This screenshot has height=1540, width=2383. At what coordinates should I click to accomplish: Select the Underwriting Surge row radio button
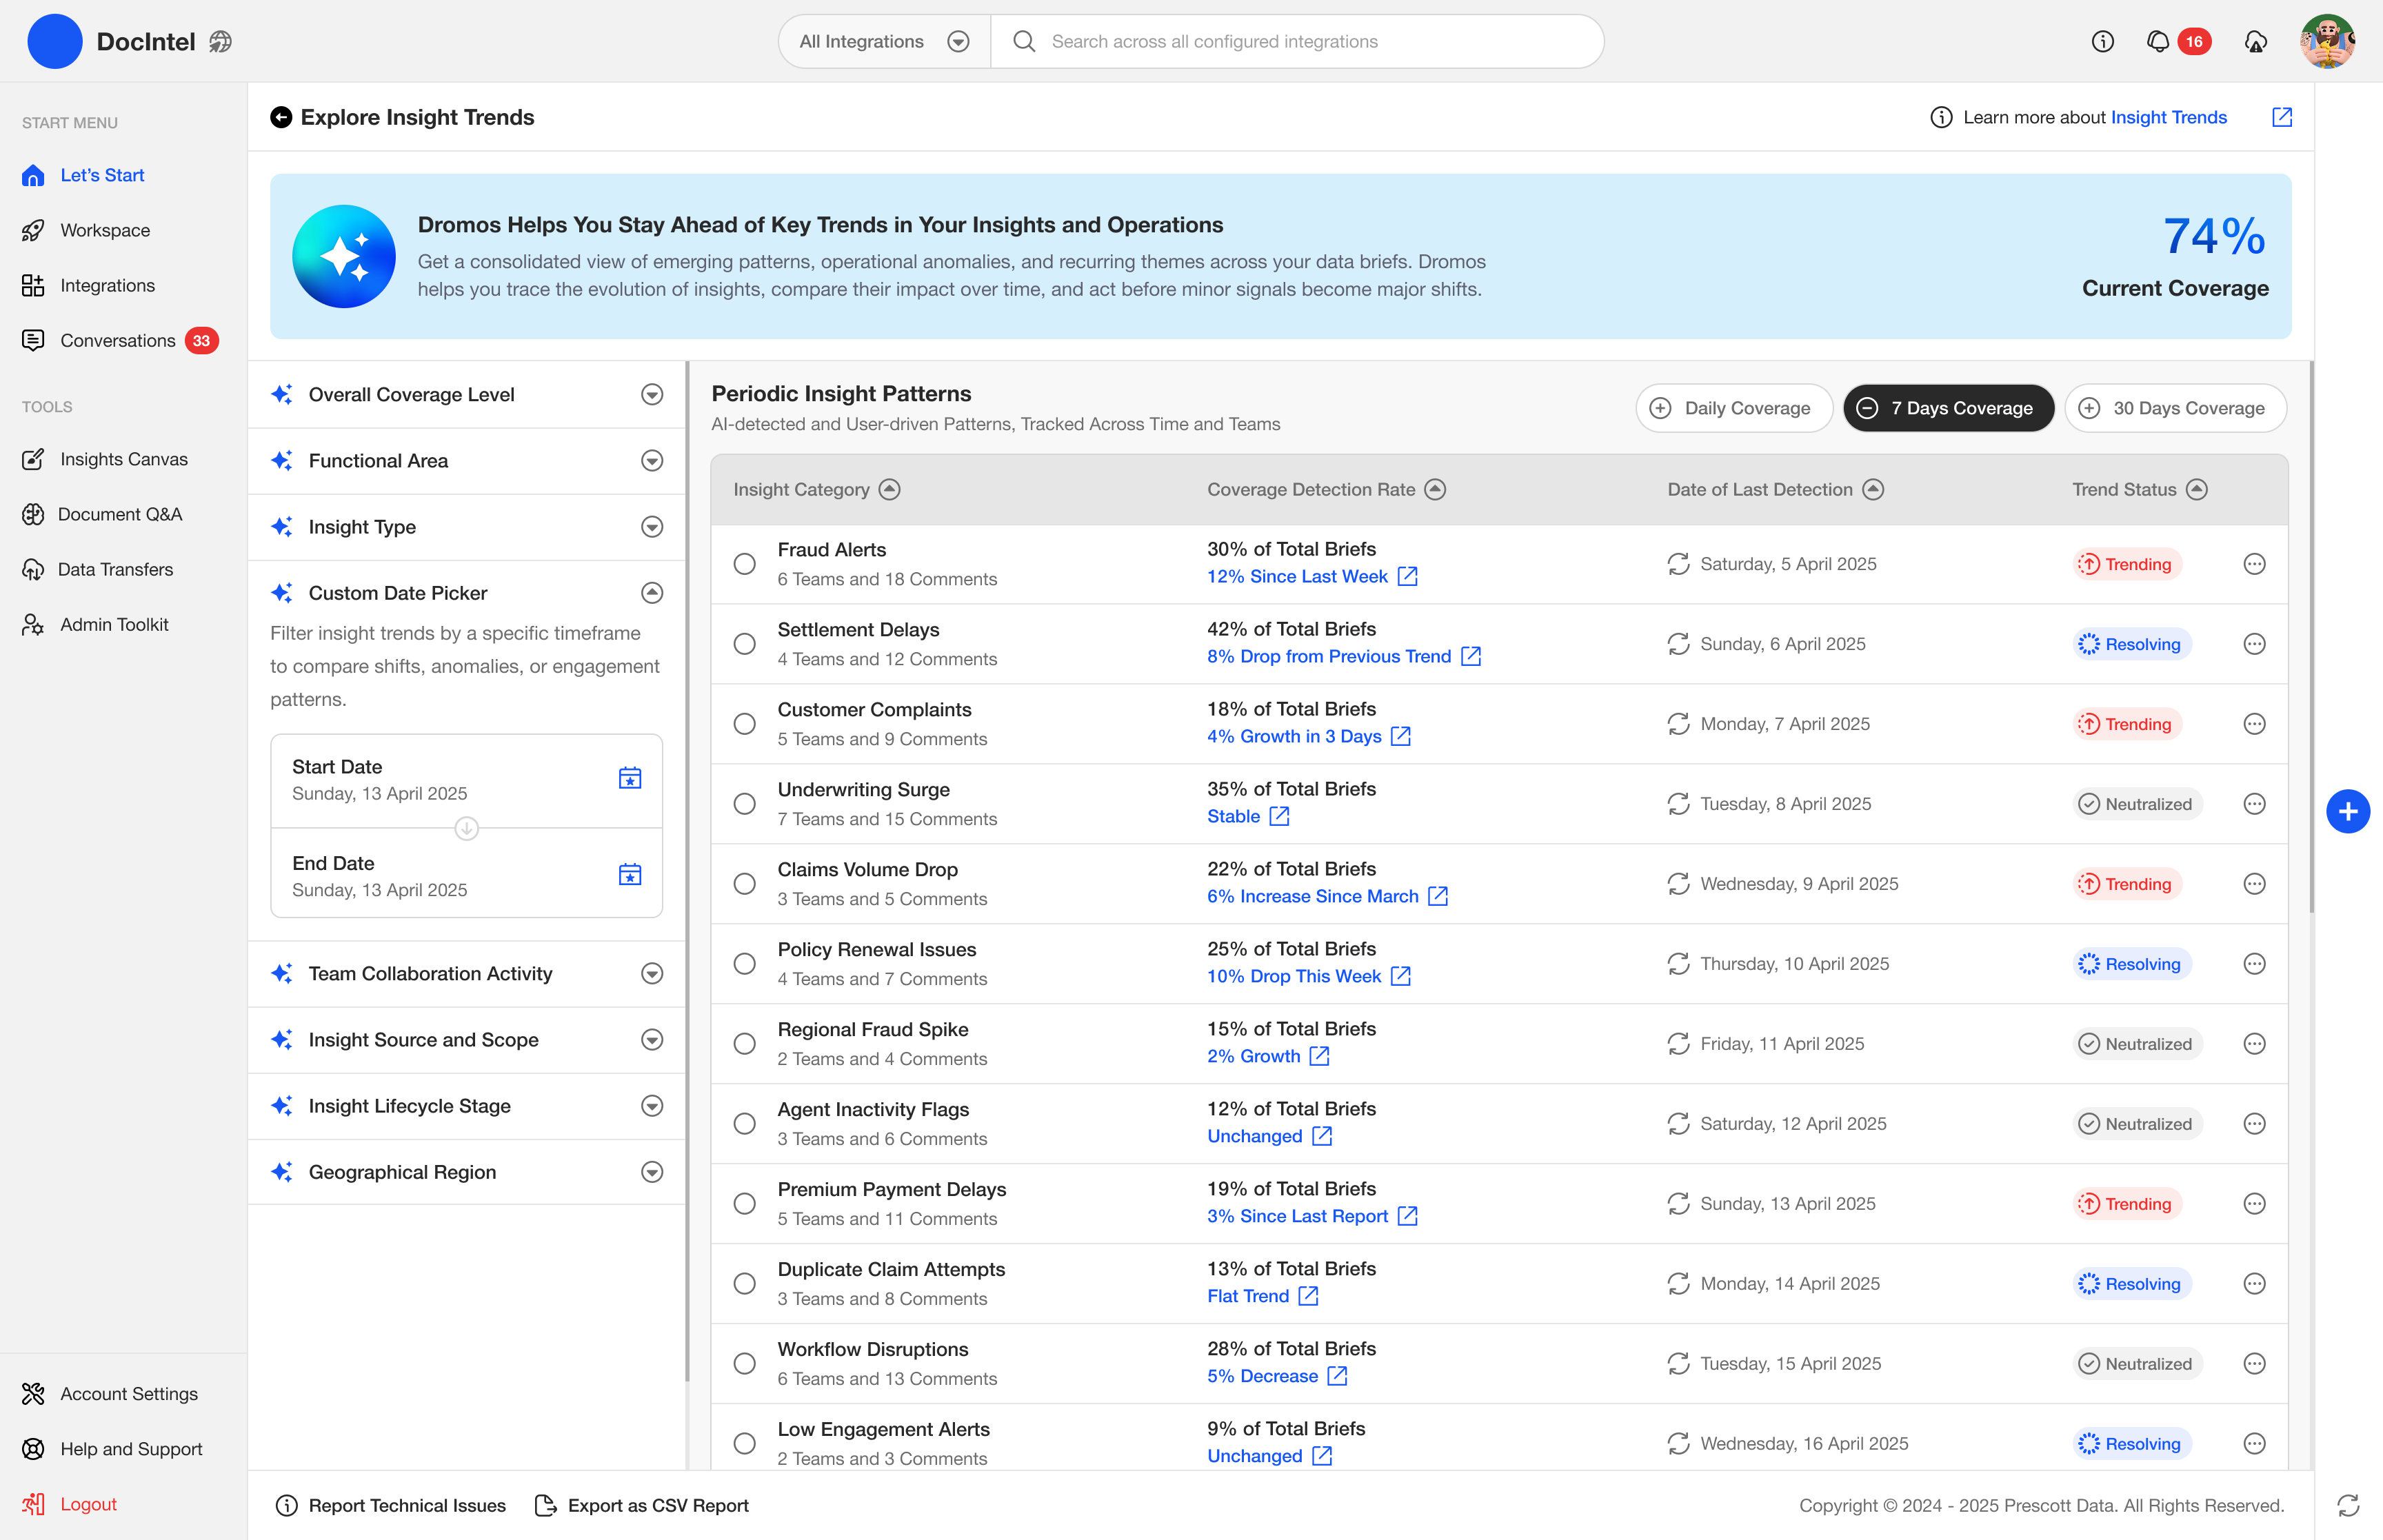pyautogui.click(x=744, y=804)
